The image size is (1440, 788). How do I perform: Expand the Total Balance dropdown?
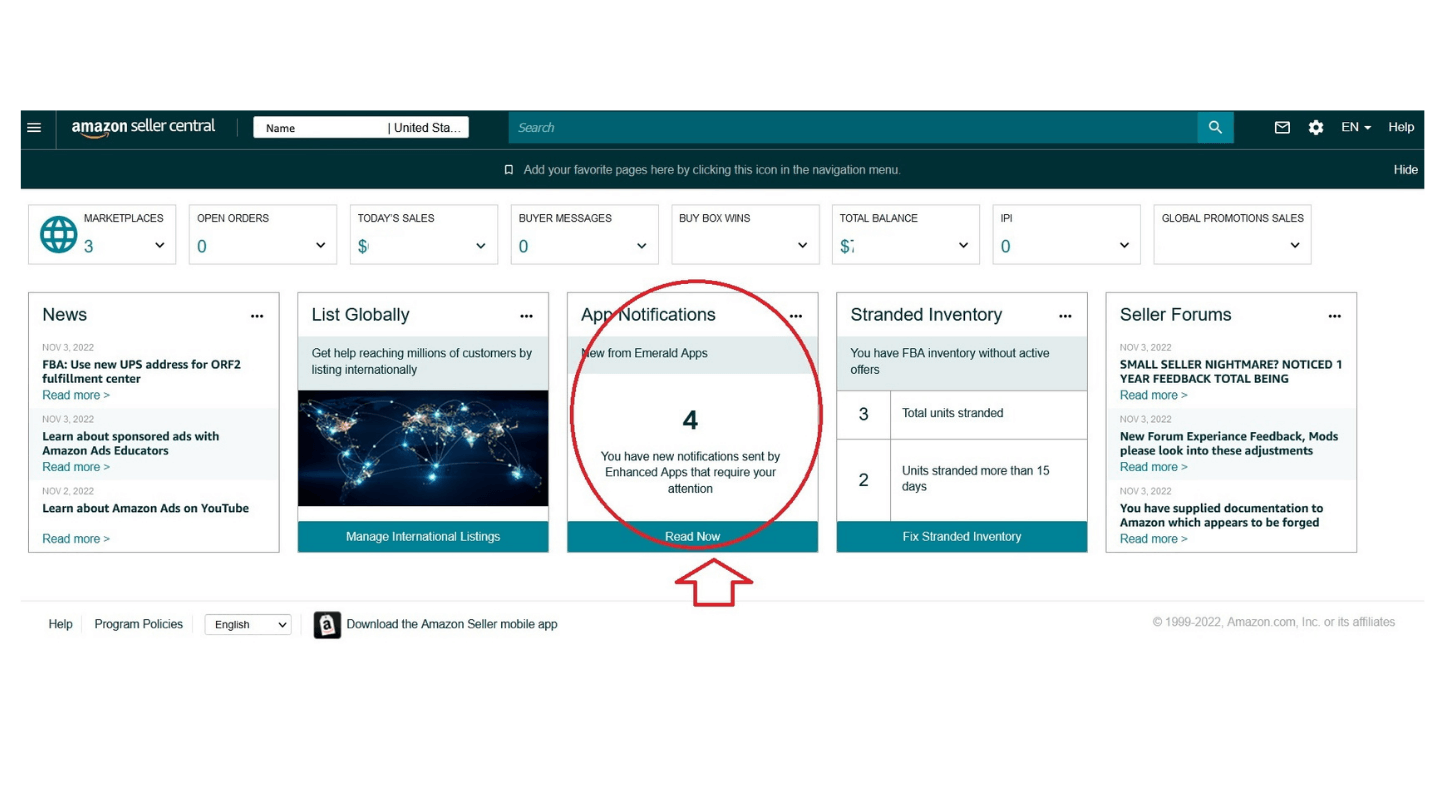coord(962,246)
